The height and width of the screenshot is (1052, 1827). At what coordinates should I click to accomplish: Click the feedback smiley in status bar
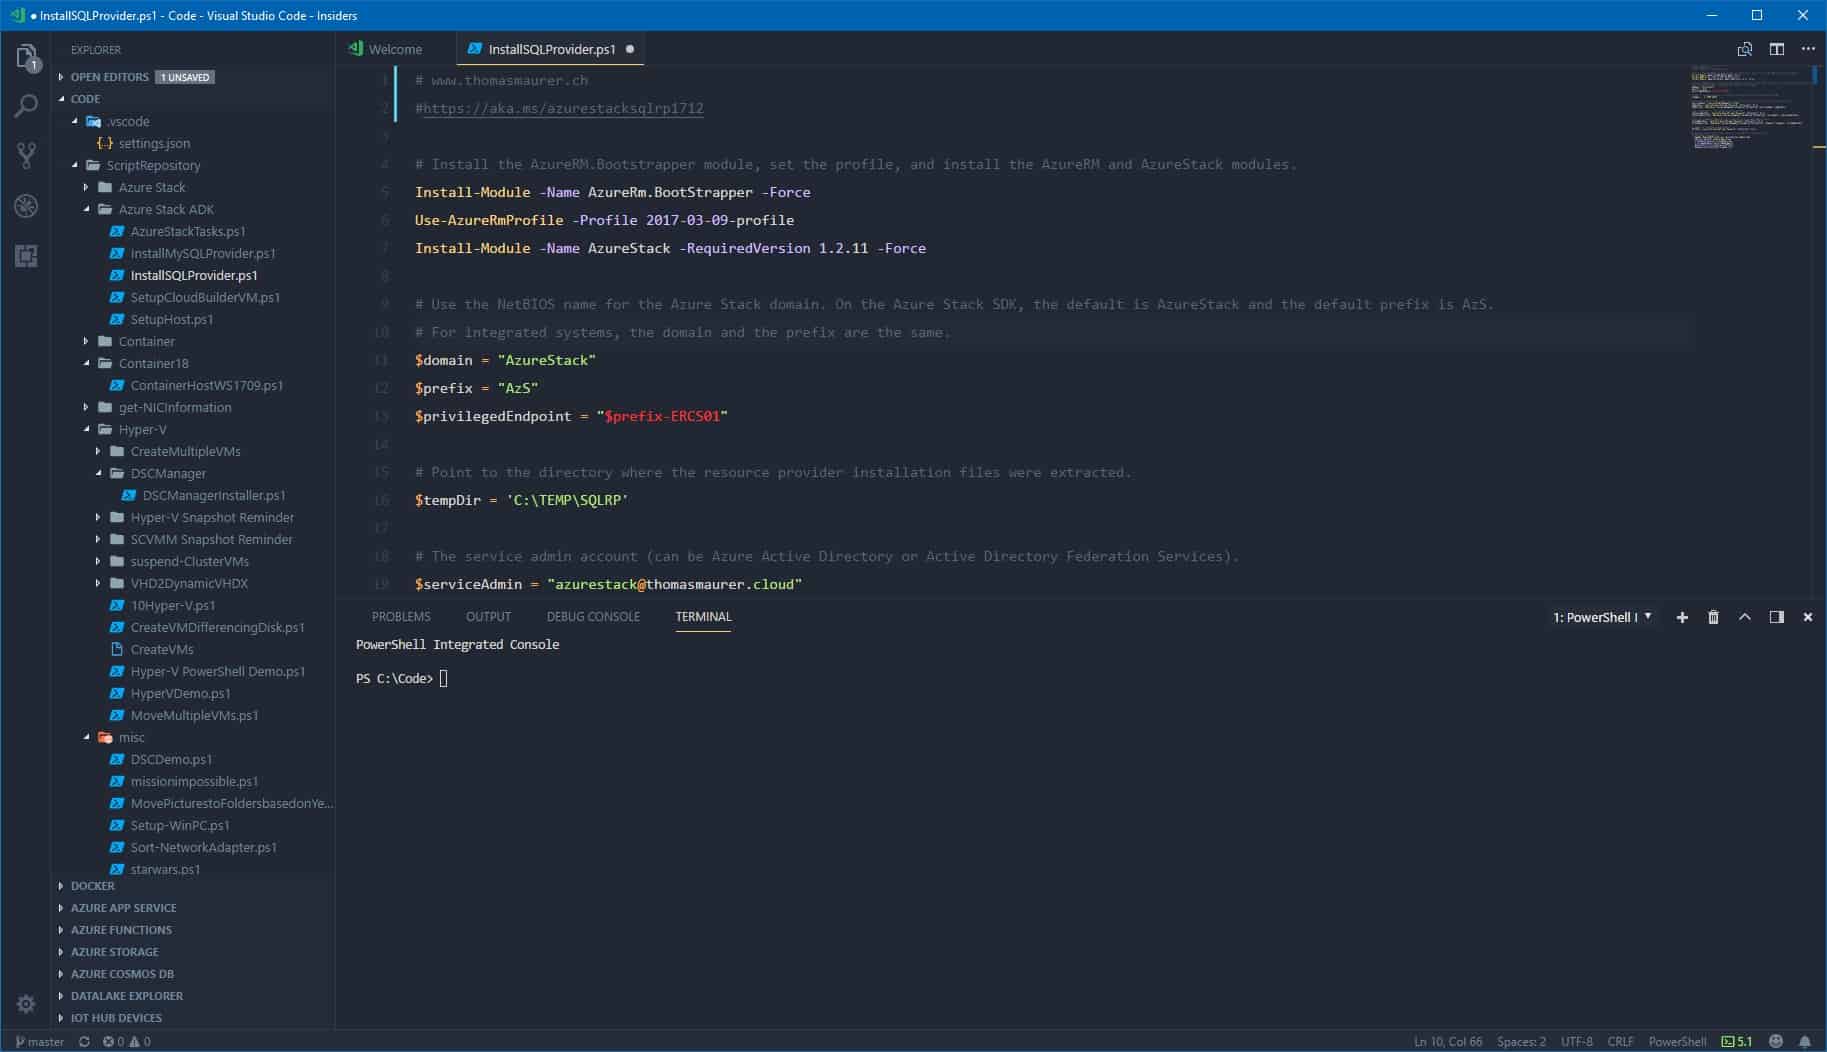(x=1776, y=1041)
